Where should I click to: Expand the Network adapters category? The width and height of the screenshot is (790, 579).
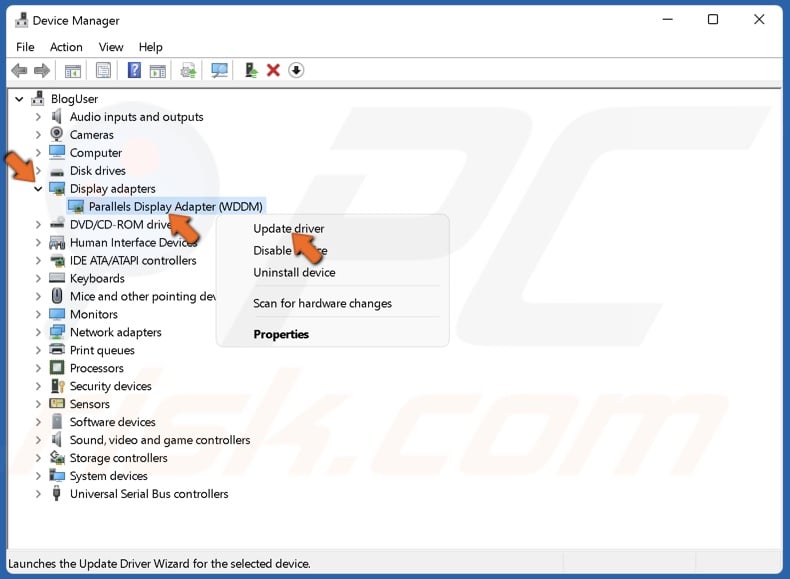38,332
